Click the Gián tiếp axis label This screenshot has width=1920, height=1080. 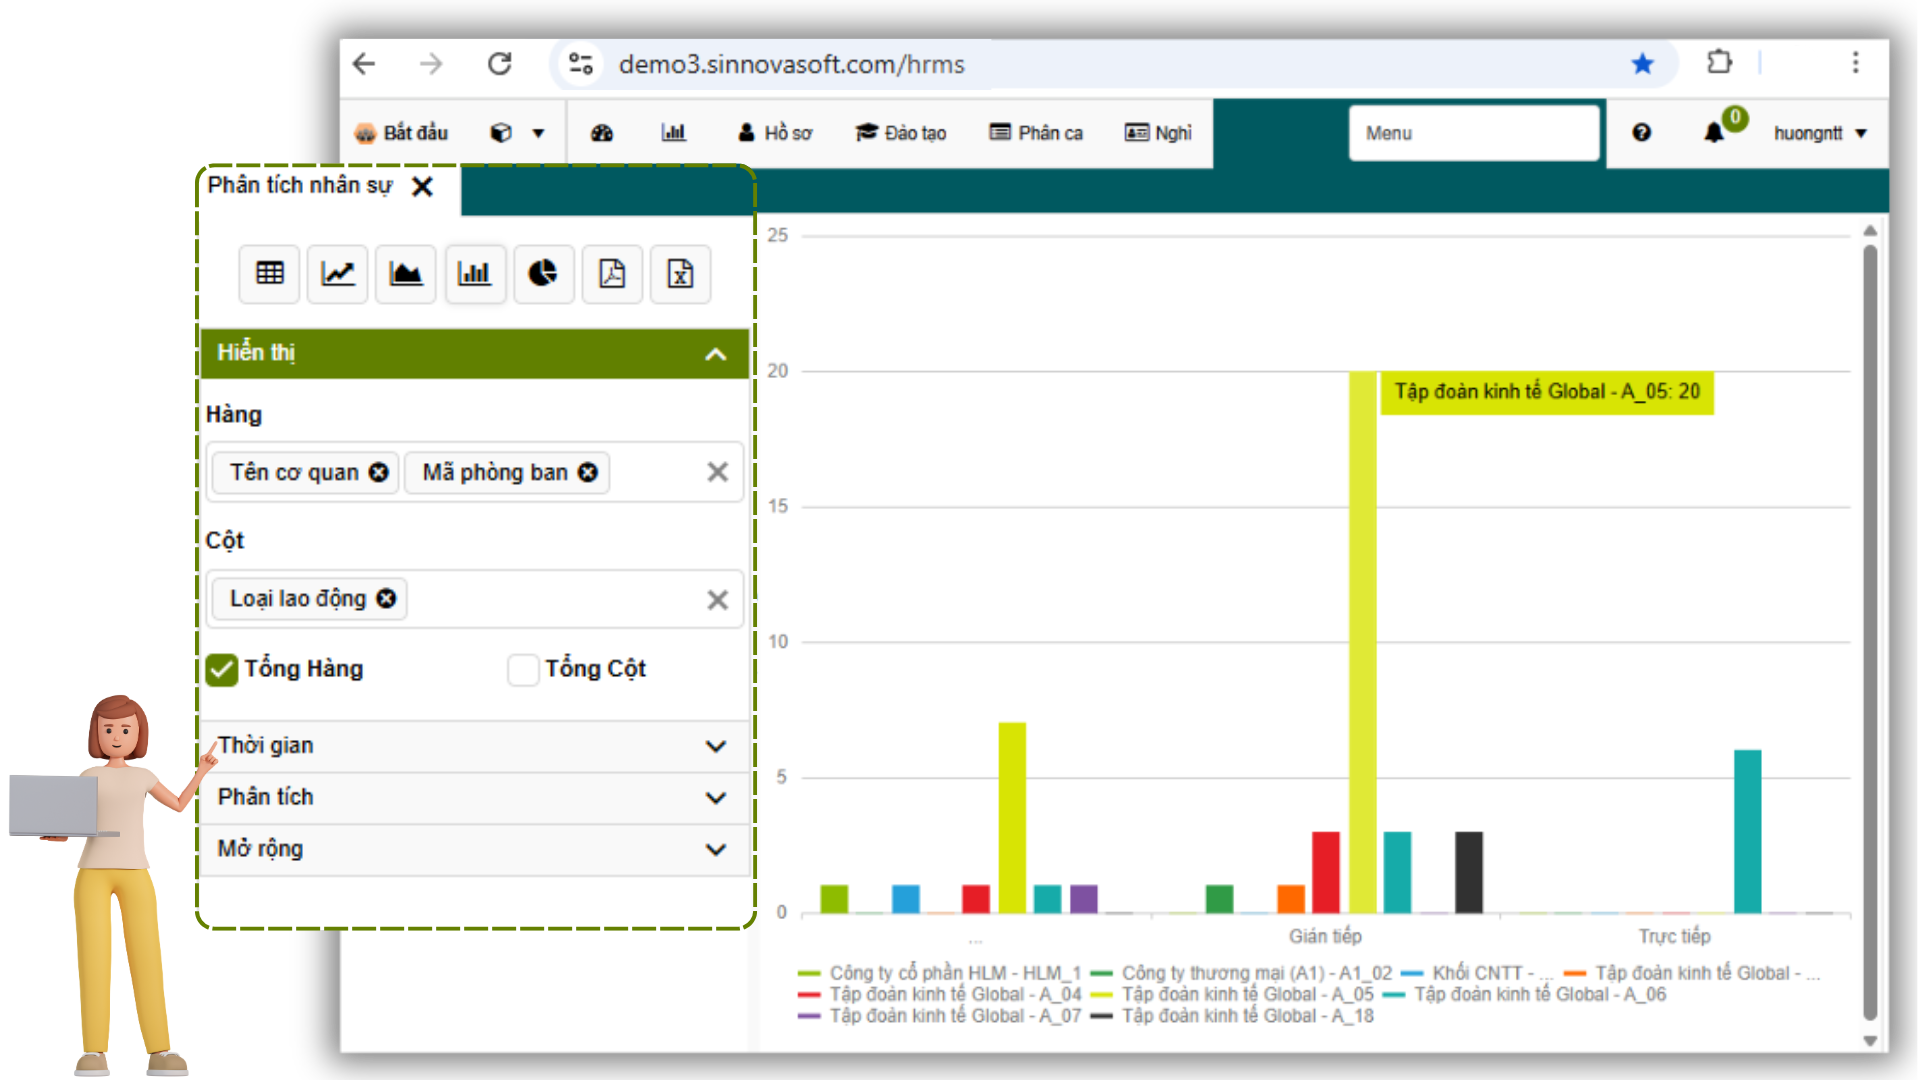[x=1324, y=936]
